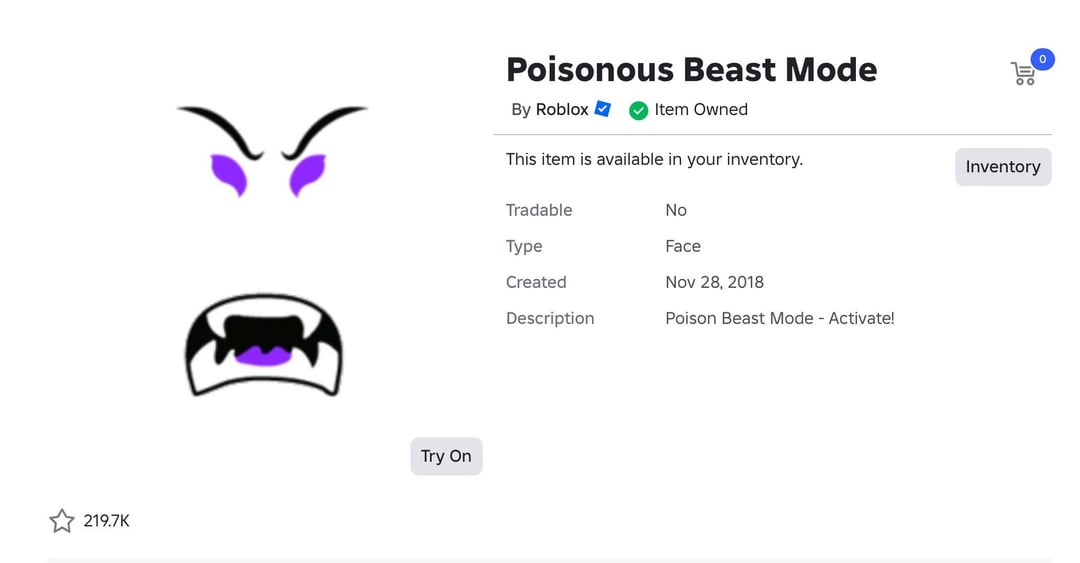Click the Item Owned status text
The height and width of the screenshot is (563, 1080).
click(x=701, y=110)
